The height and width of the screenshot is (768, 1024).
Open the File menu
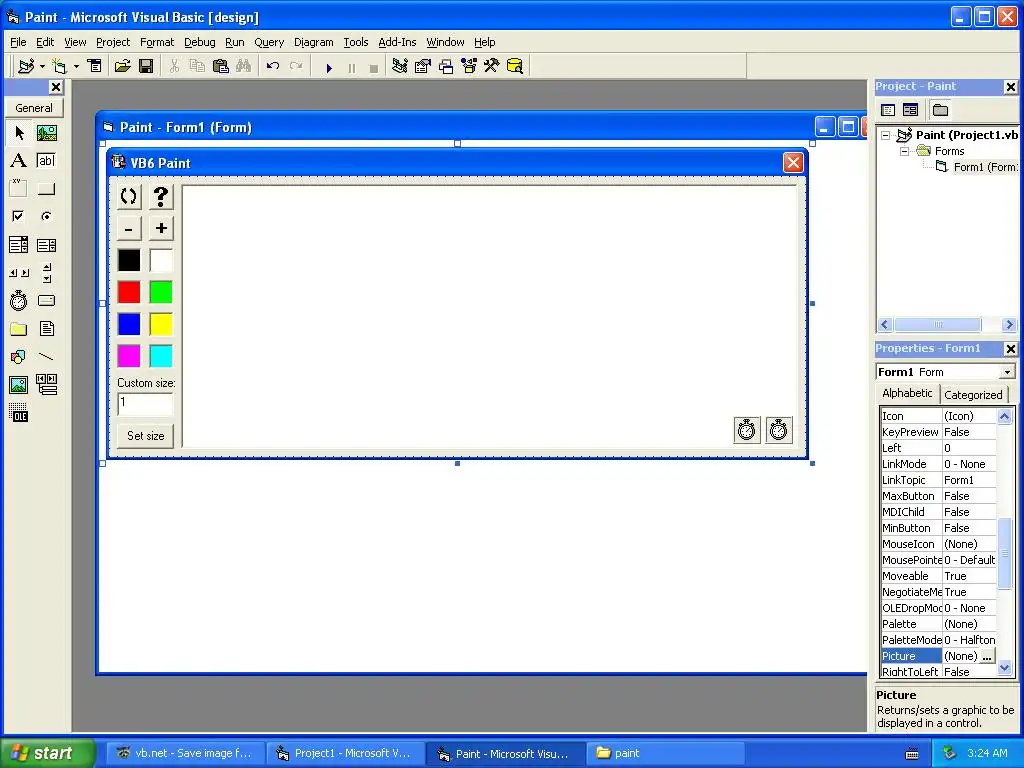pyautogui.click(x=18, y=42)
